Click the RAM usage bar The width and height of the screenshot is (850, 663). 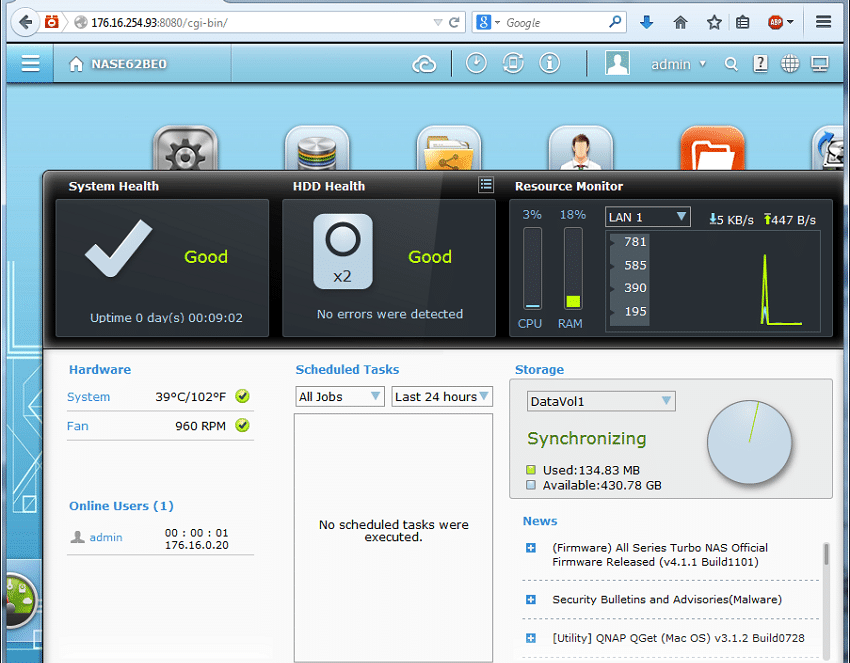click(x=573, y=268)
